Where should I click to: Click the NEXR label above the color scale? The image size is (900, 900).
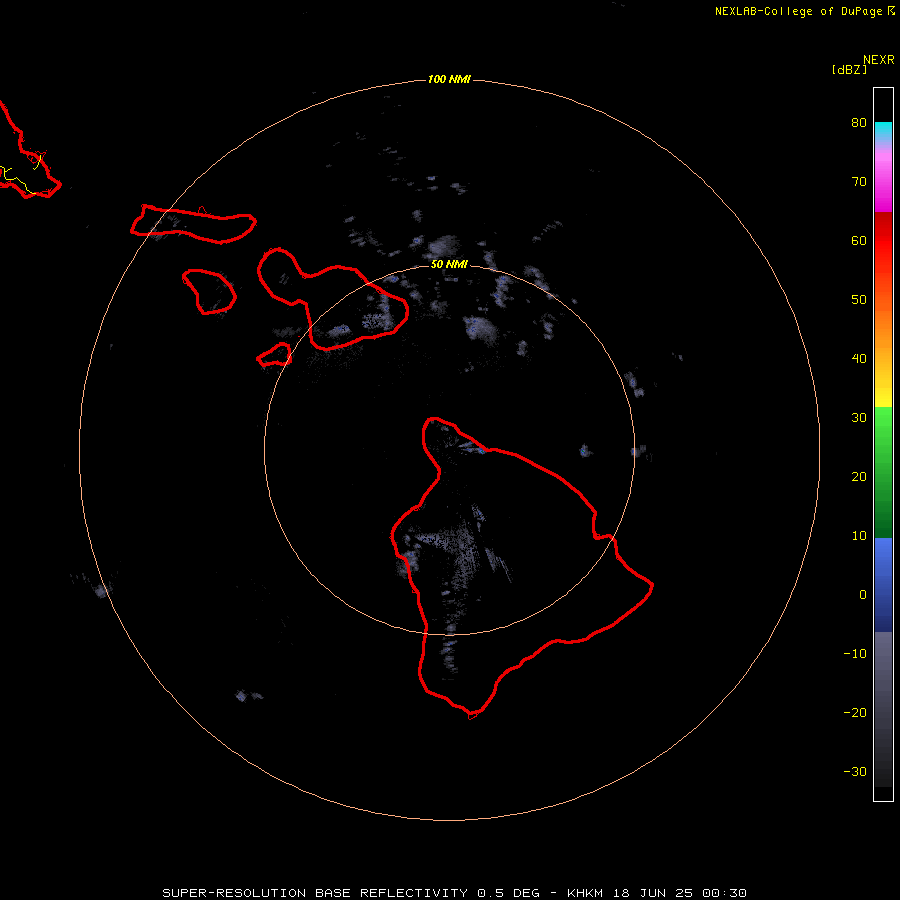879,60
